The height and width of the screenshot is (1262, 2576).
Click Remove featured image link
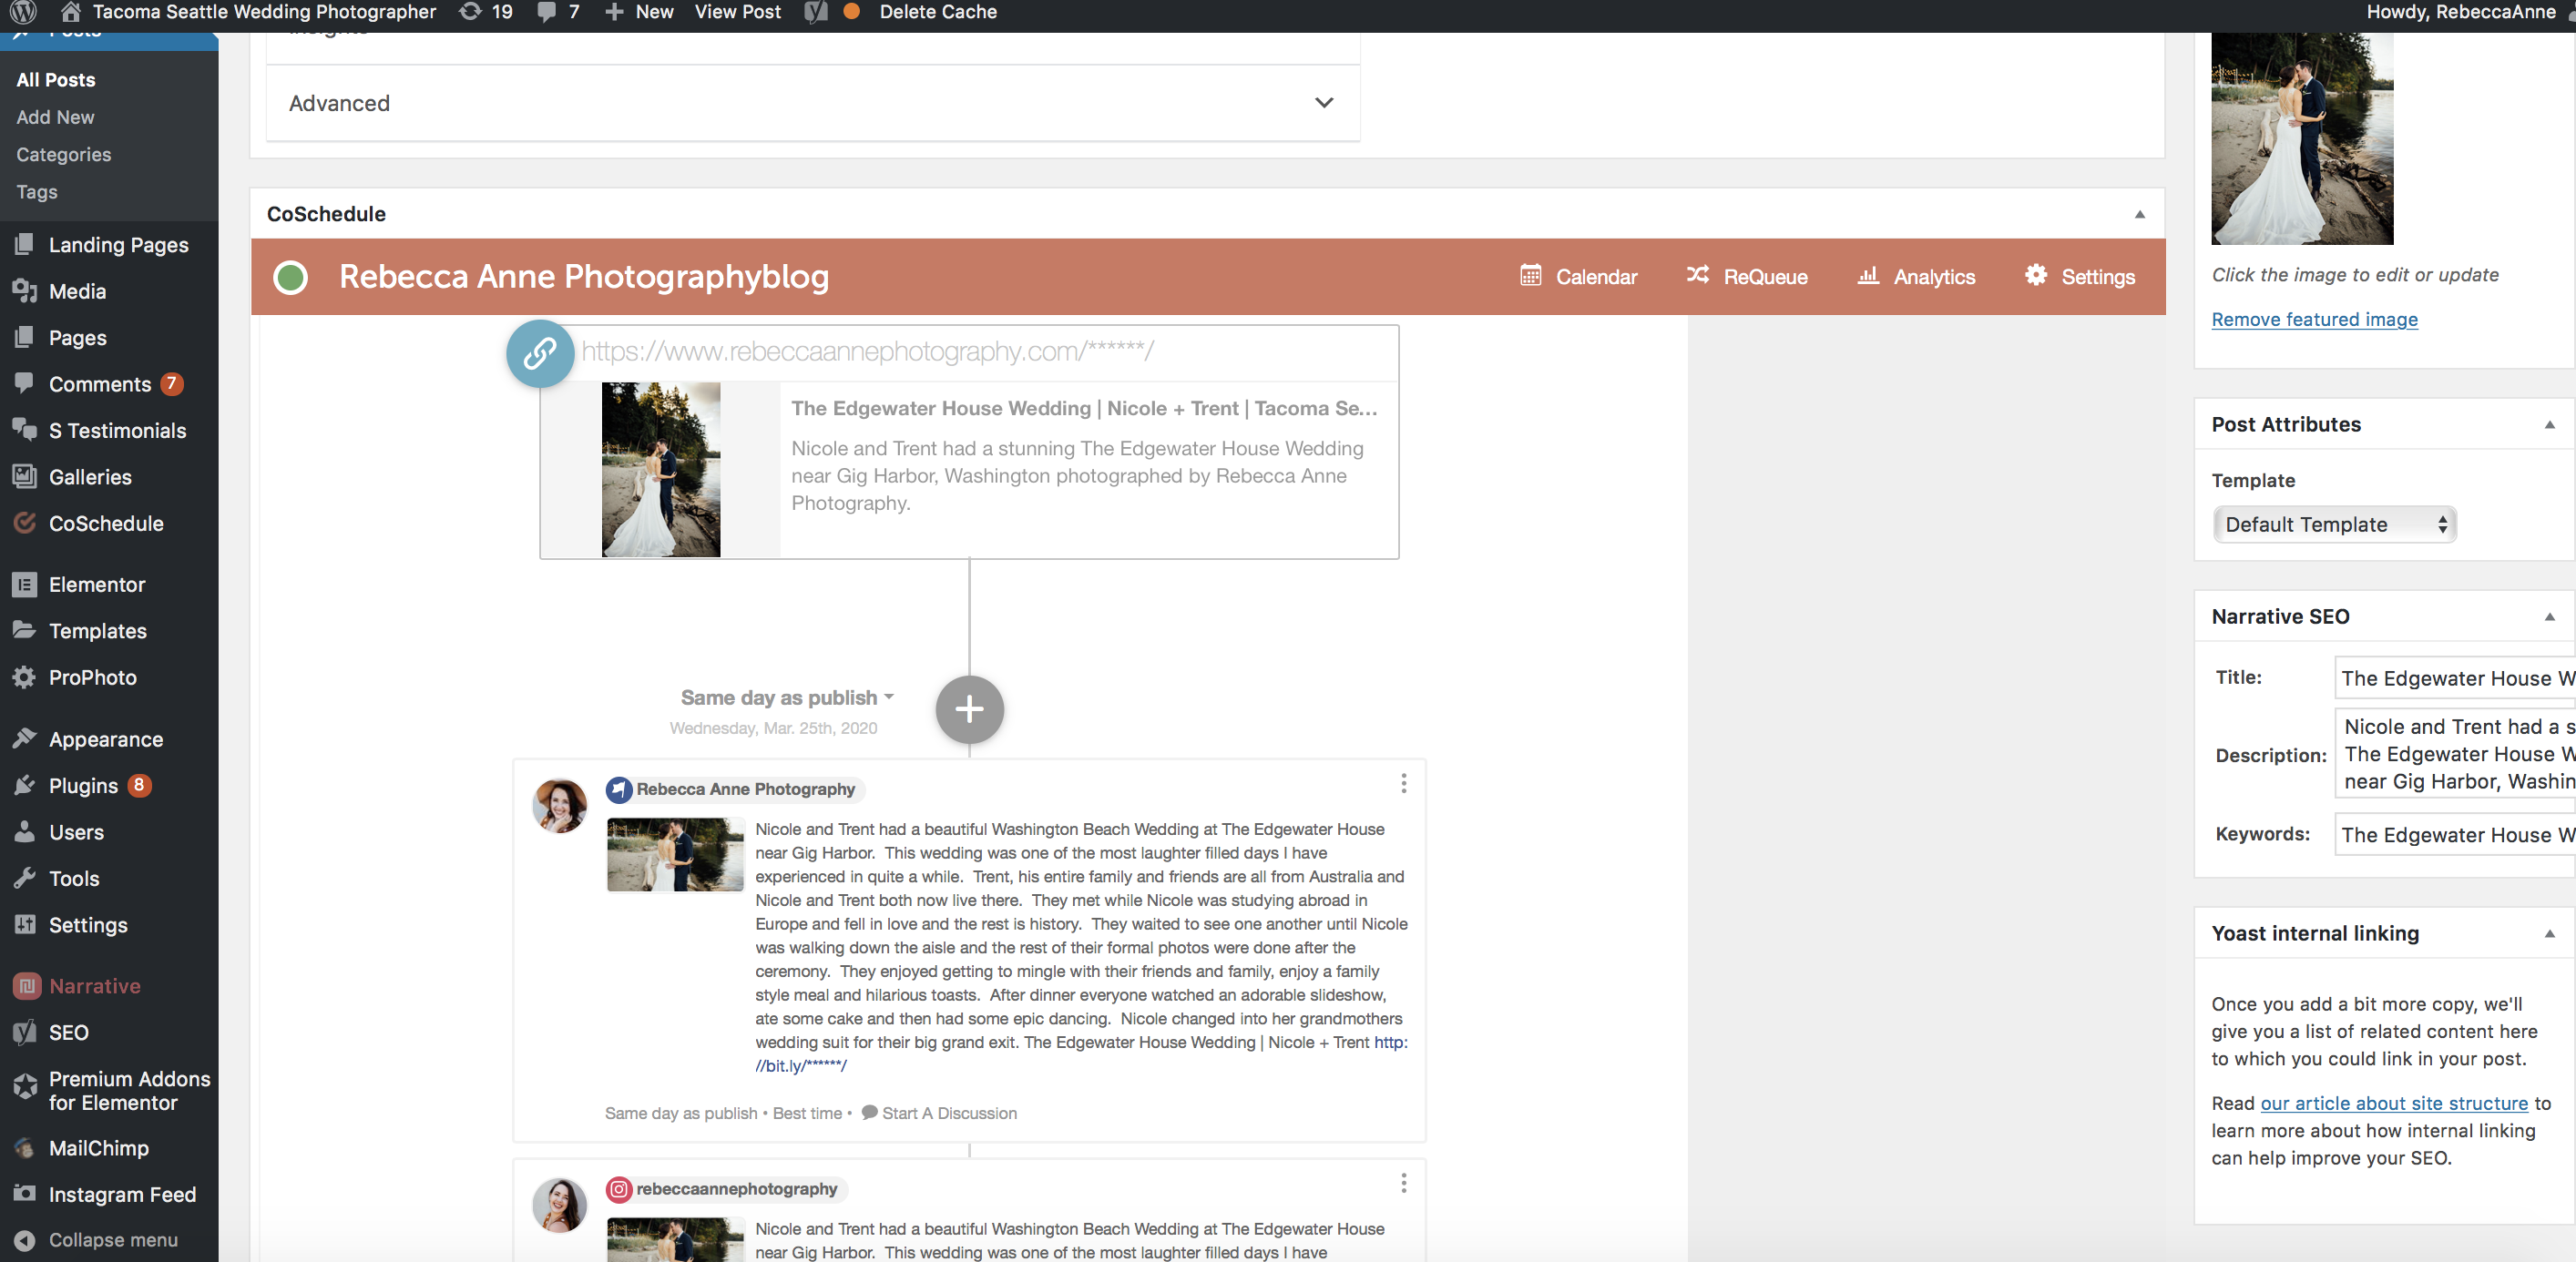2314,320
